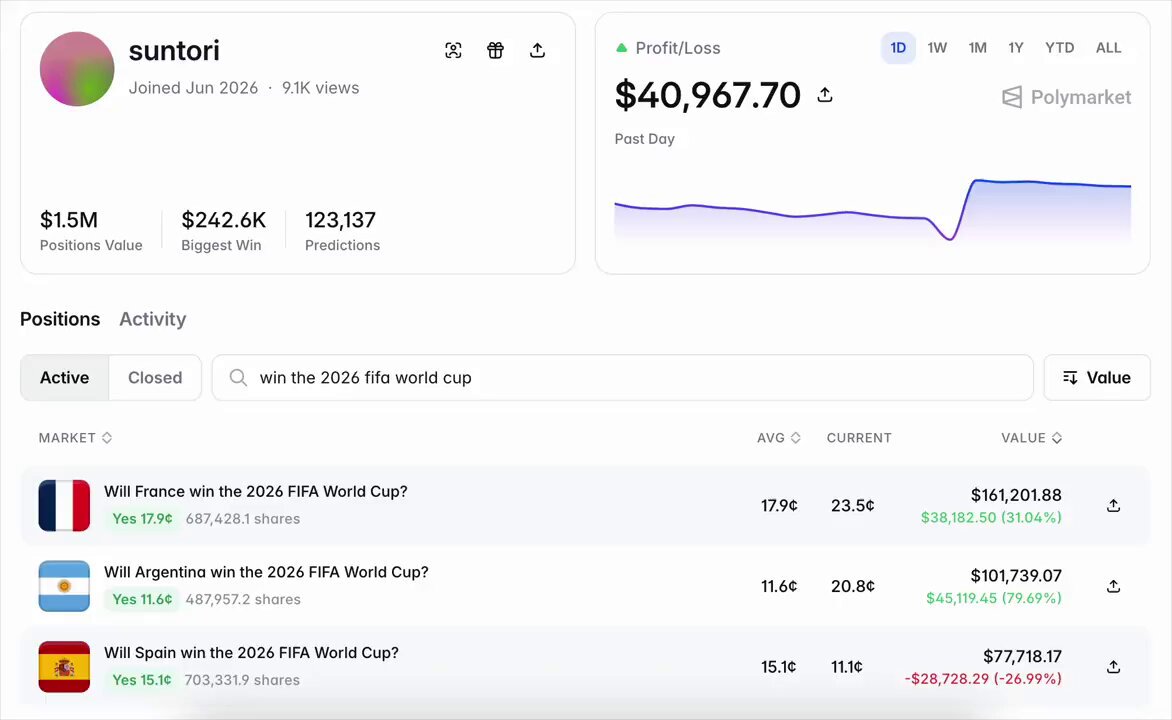Viewport: 1172px width, 720px height.
Task: Select the 1Y profit timeframe
Action: coord(1016,48)
